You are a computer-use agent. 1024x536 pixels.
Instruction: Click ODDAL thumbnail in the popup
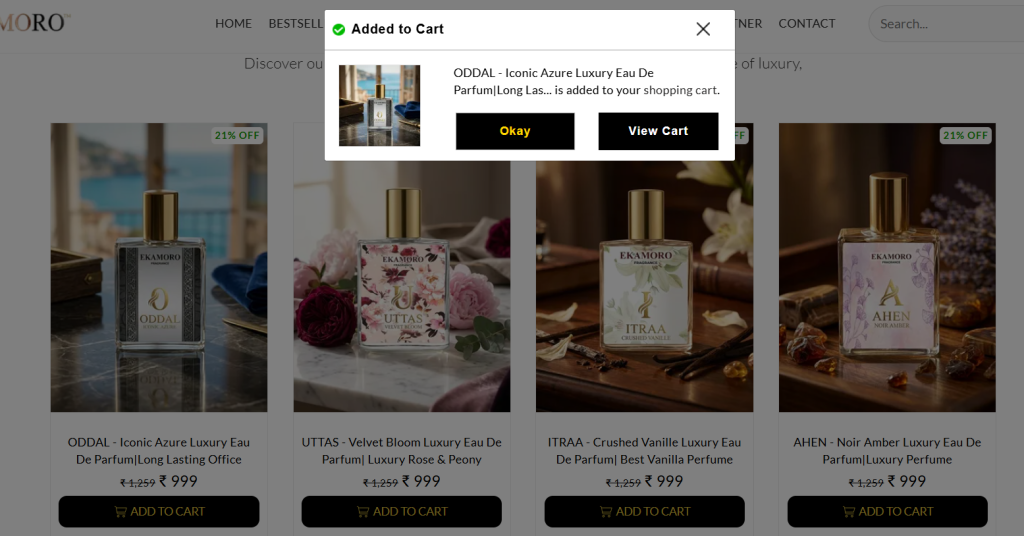coord(379,105)
